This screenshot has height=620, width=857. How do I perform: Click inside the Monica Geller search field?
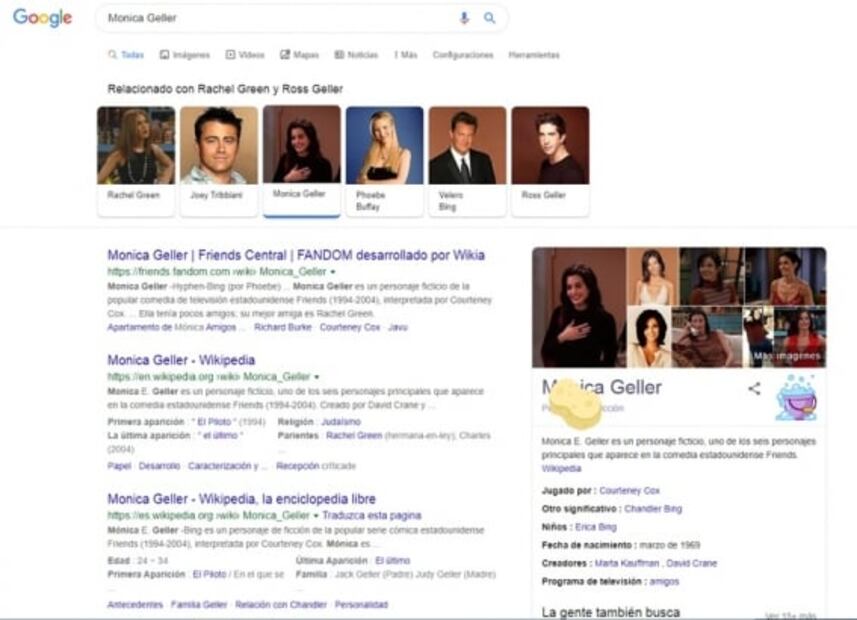(270, 18)
